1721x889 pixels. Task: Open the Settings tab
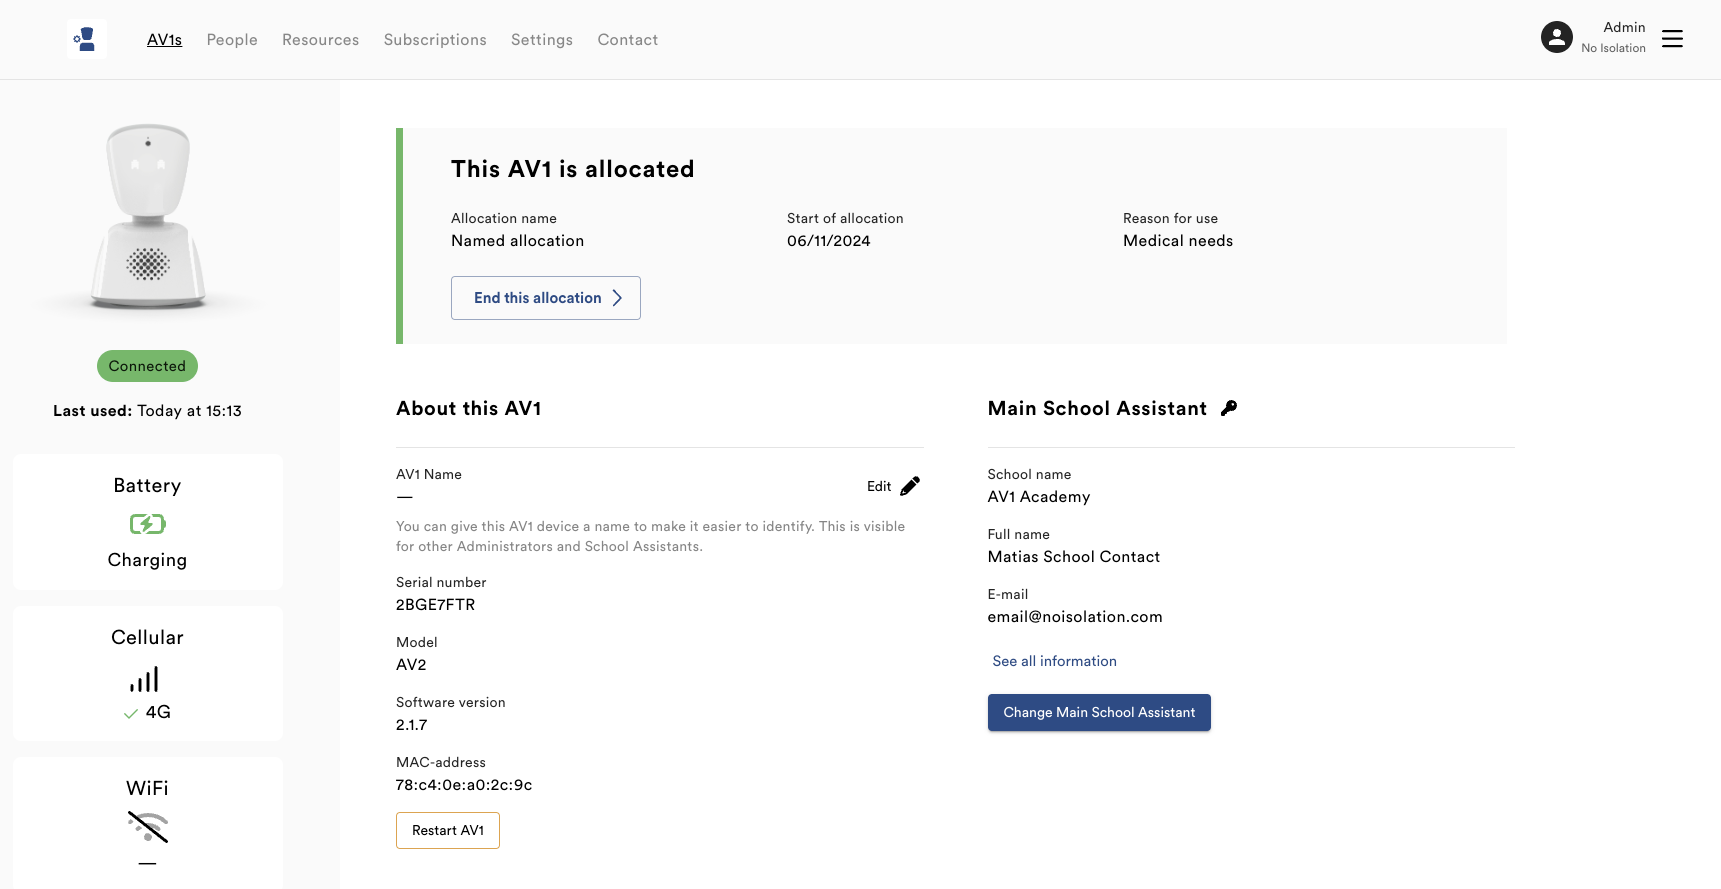[542, 40]
